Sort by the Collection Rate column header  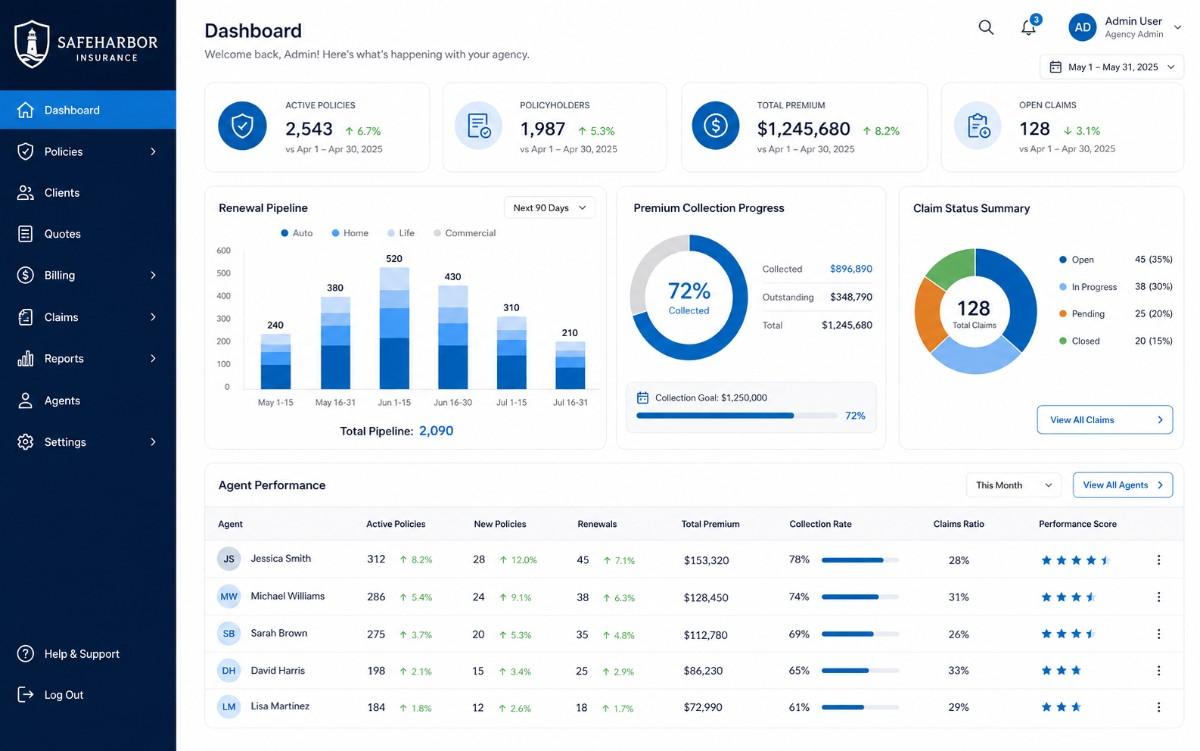[821, 524]
